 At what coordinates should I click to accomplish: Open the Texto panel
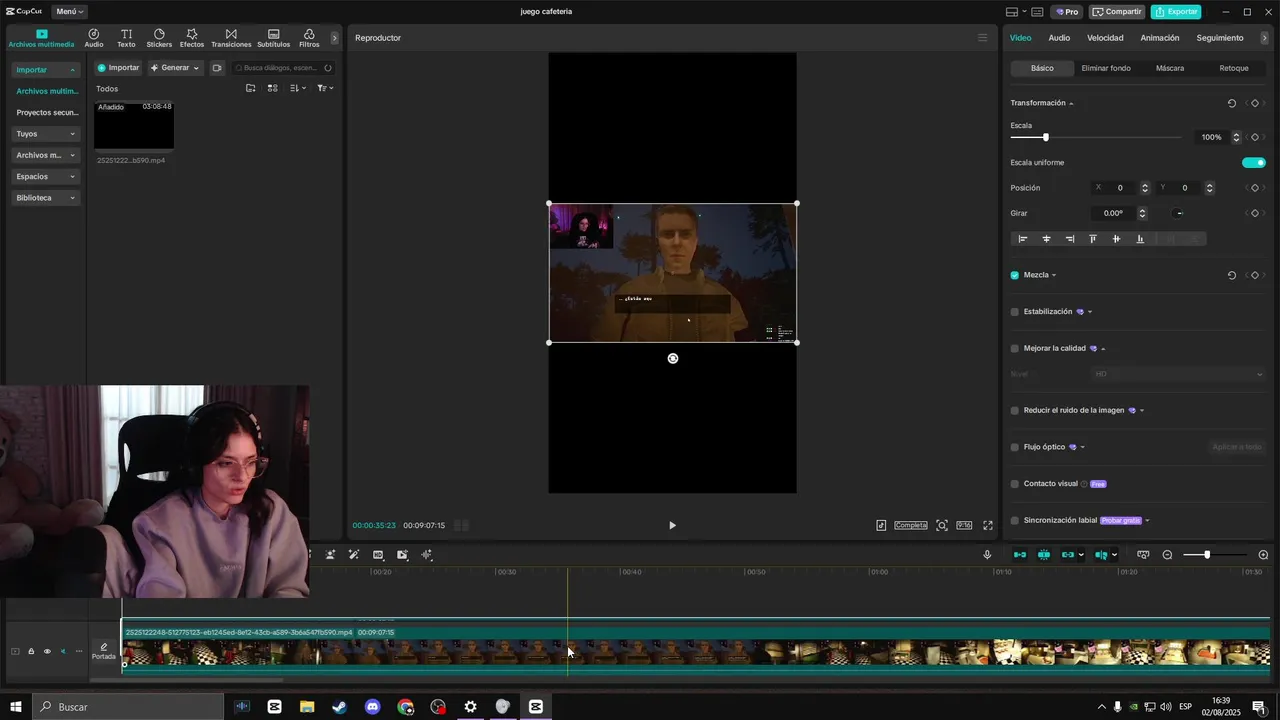click(x=126, y=38)
